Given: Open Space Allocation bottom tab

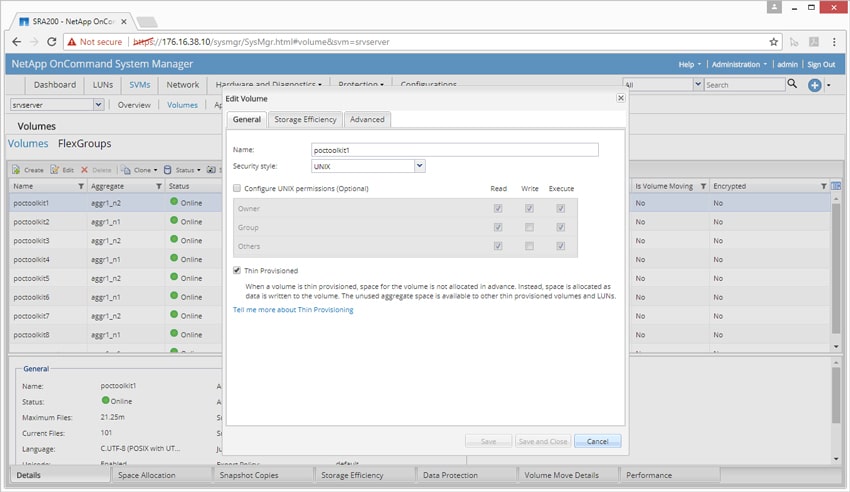Looking at the screenshot, I should tap(162, 475).
